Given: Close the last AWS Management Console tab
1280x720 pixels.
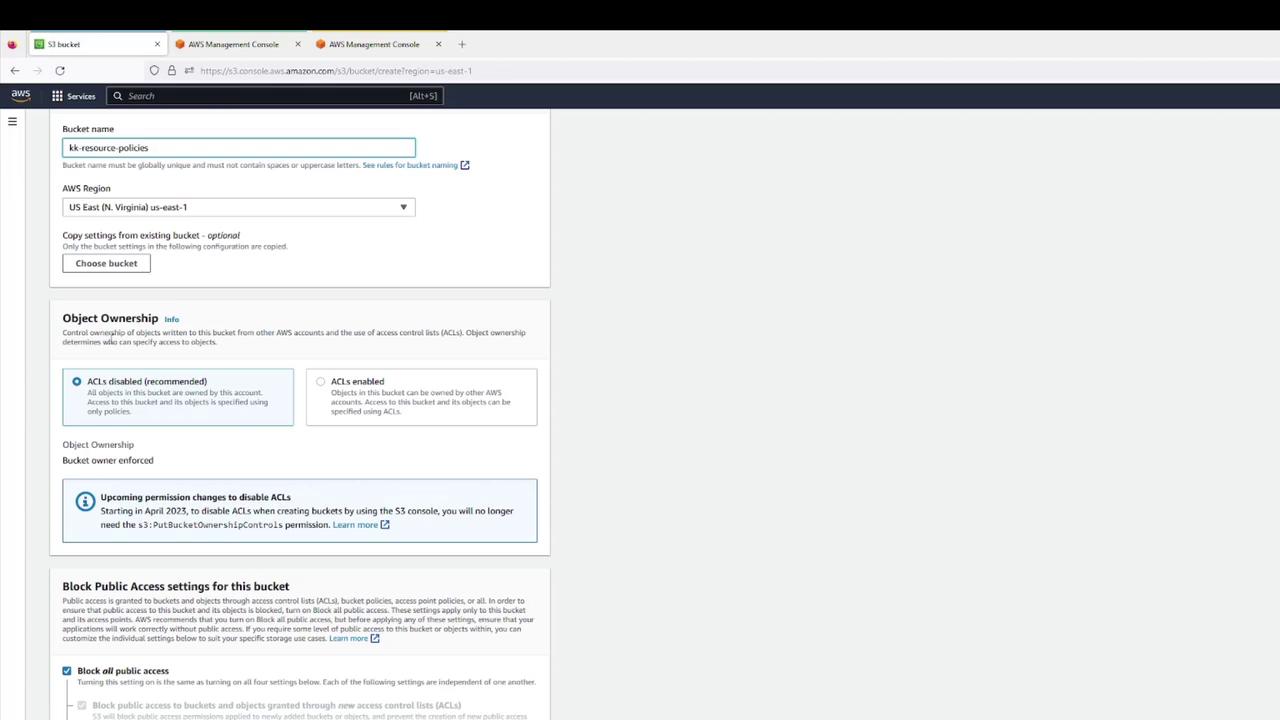Looking at the screenshot, I should (439, 44).
